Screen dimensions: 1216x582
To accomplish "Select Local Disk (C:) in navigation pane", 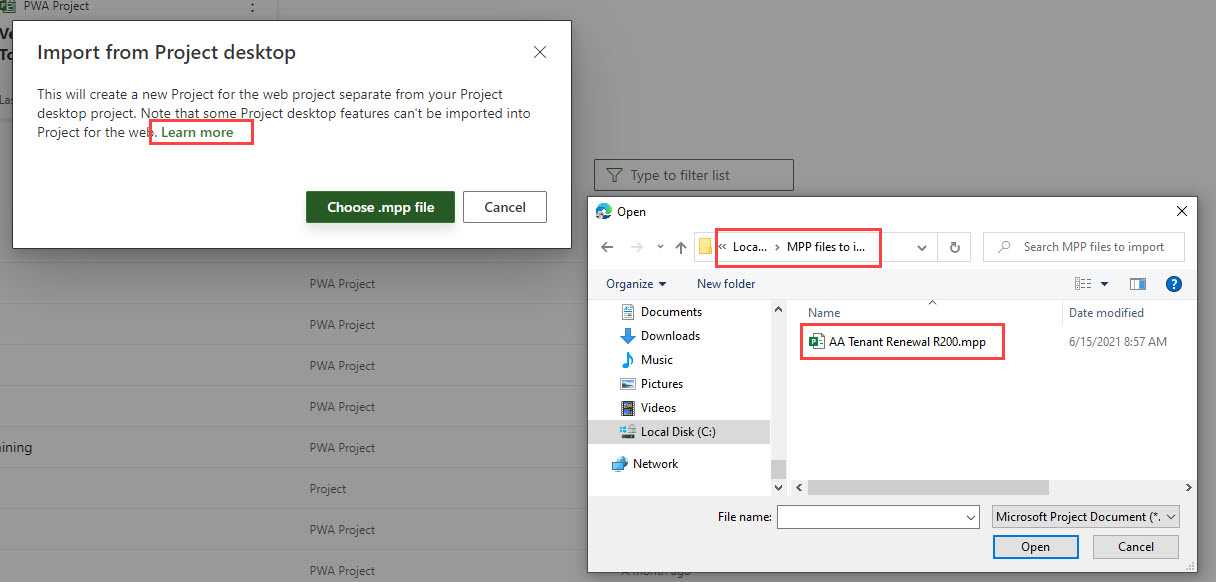I will (x=678, y=432).
